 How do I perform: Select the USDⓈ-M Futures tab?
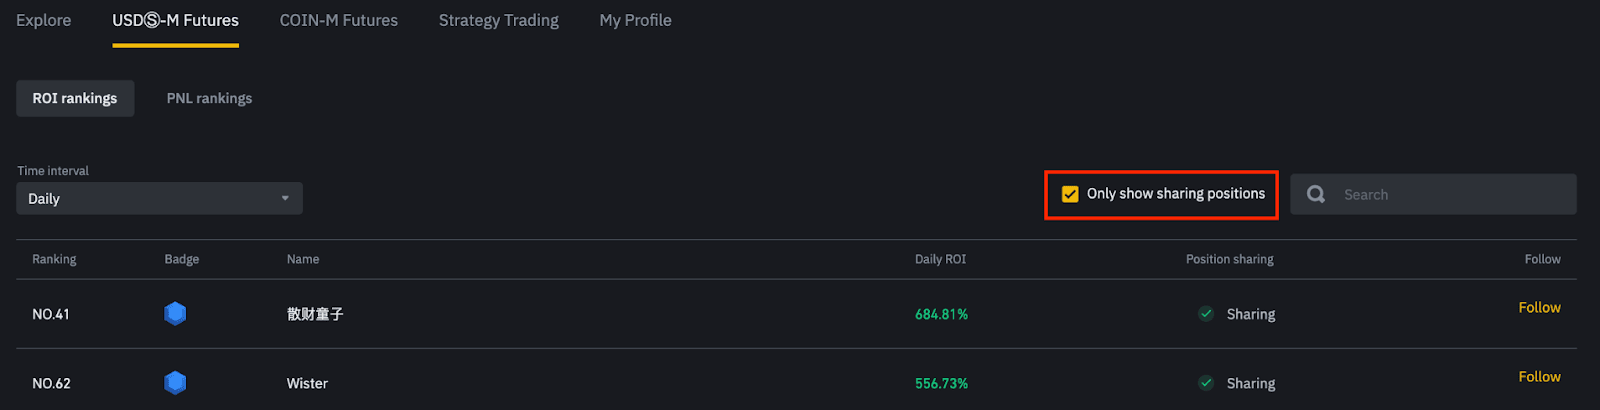(175, 20)
